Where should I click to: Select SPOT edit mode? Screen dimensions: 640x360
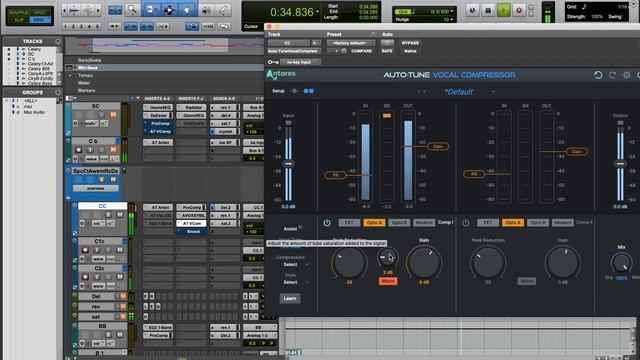point(40,13)
